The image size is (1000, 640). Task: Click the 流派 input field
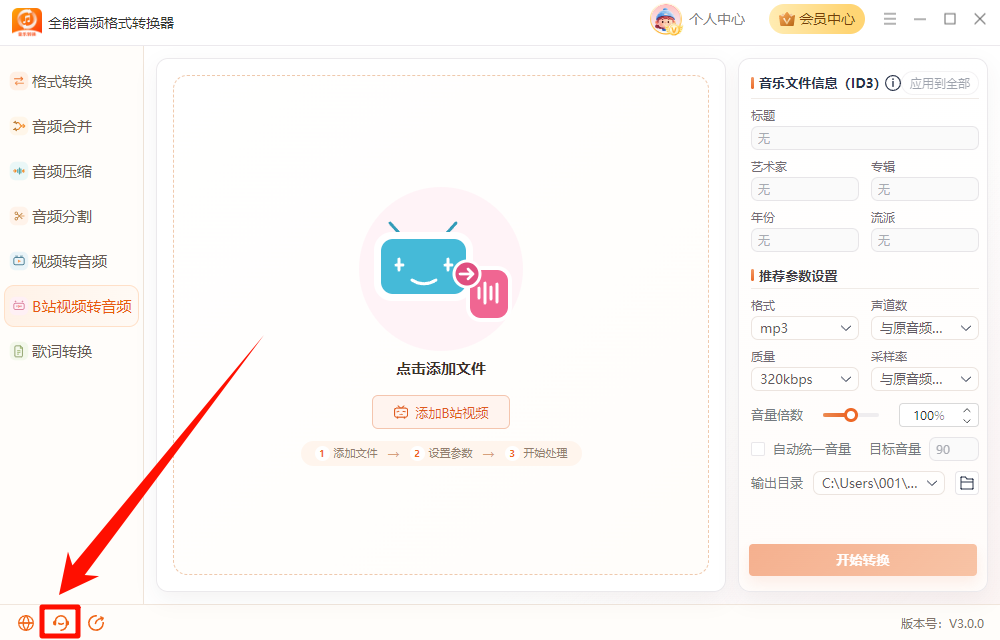pos(924,240)
